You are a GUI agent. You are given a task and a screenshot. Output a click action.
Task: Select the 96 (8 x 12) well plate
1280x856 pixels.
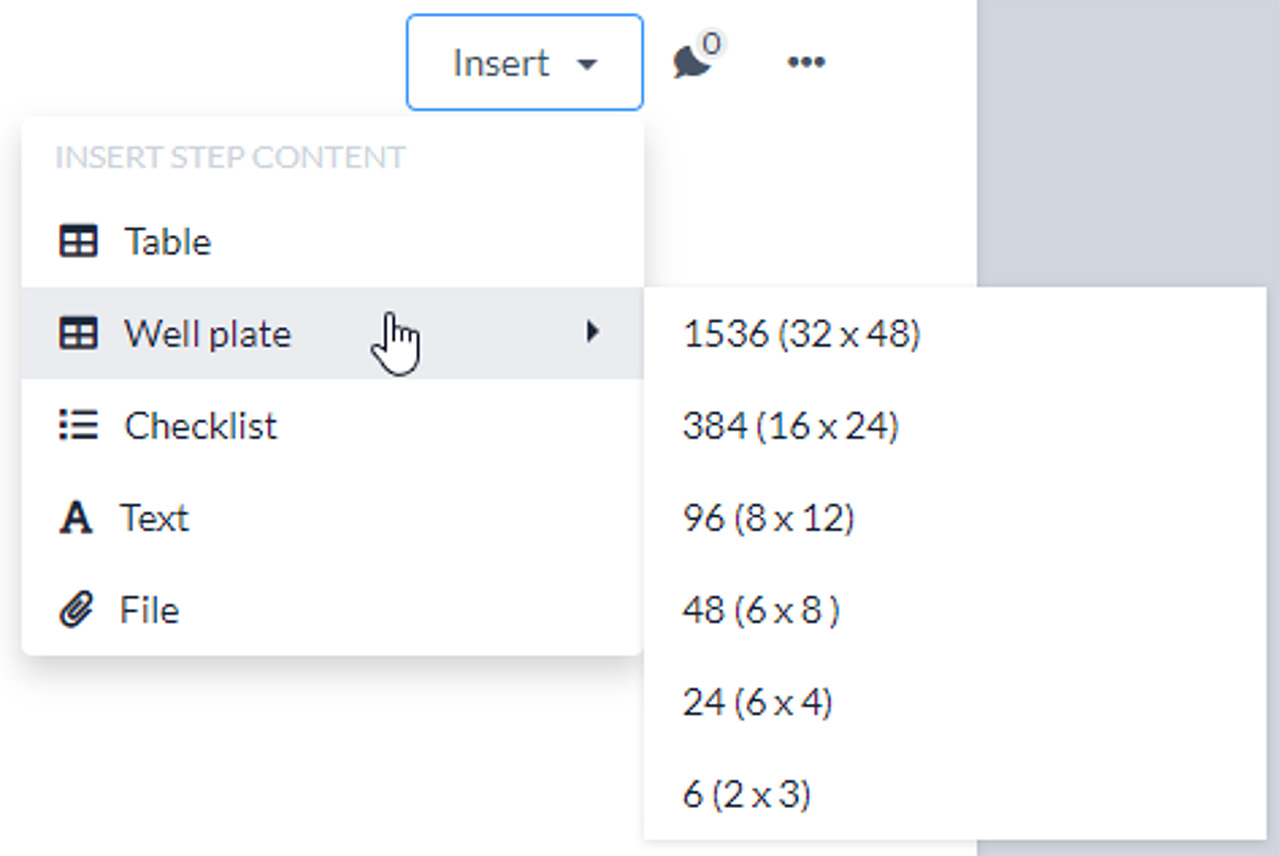(x=768, y=518)
